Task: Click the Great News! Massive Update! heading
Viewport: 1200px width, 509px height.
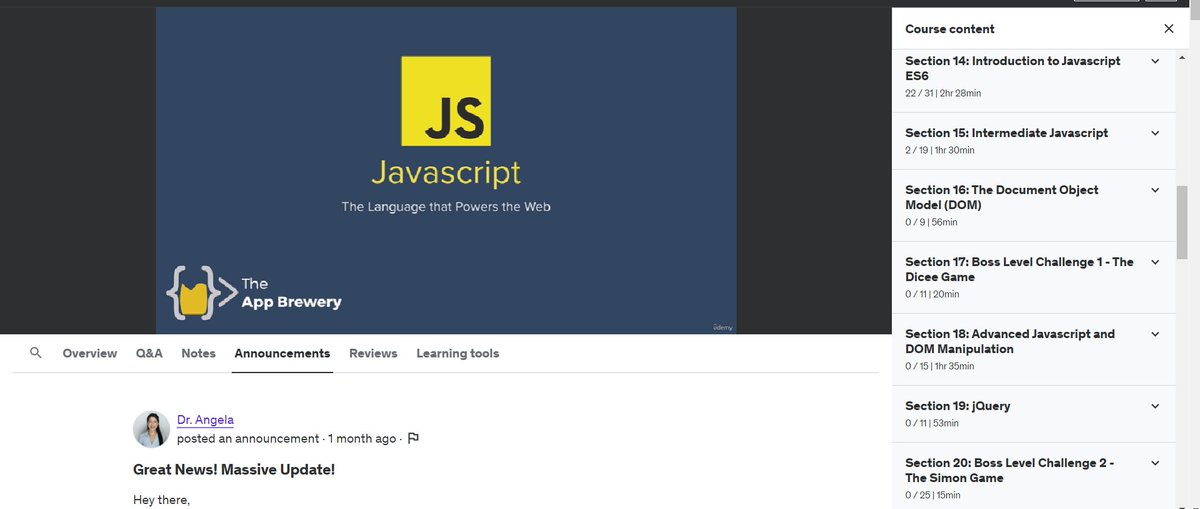Action: point(234,469)
